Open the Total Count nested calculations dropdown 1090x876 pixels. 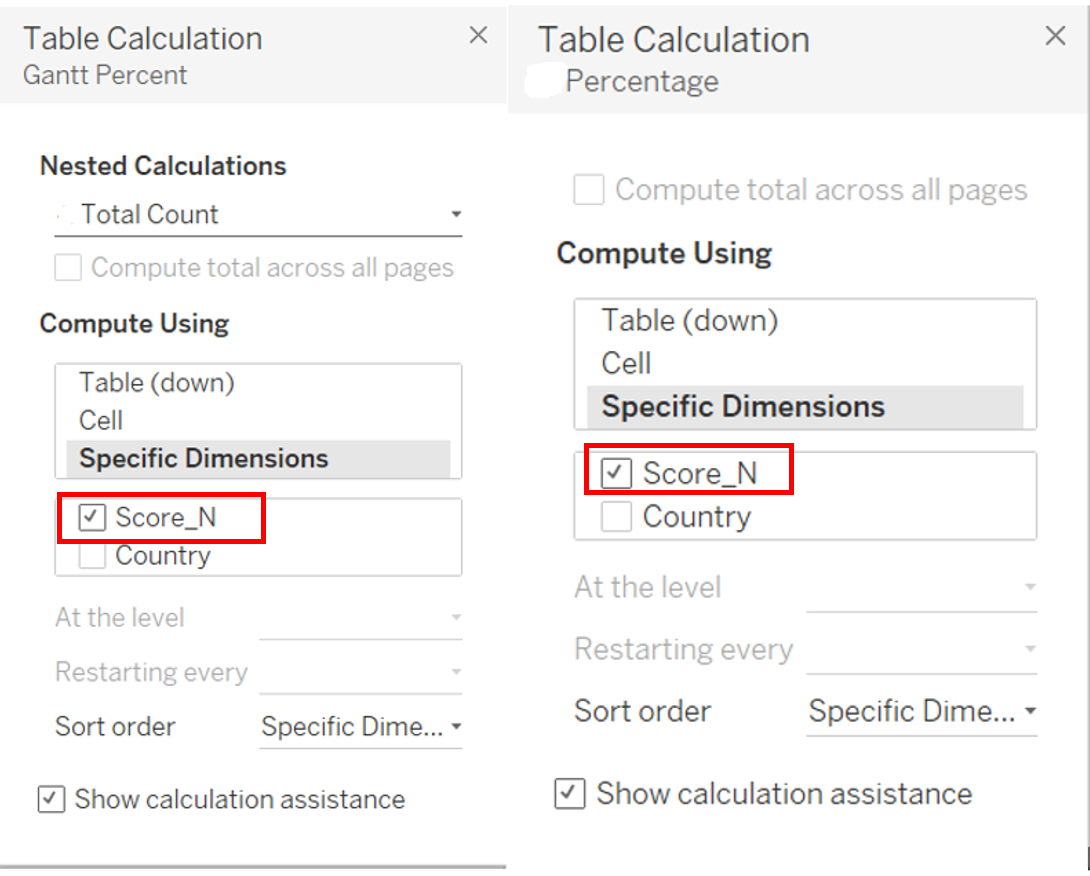[x=258, y=215]
